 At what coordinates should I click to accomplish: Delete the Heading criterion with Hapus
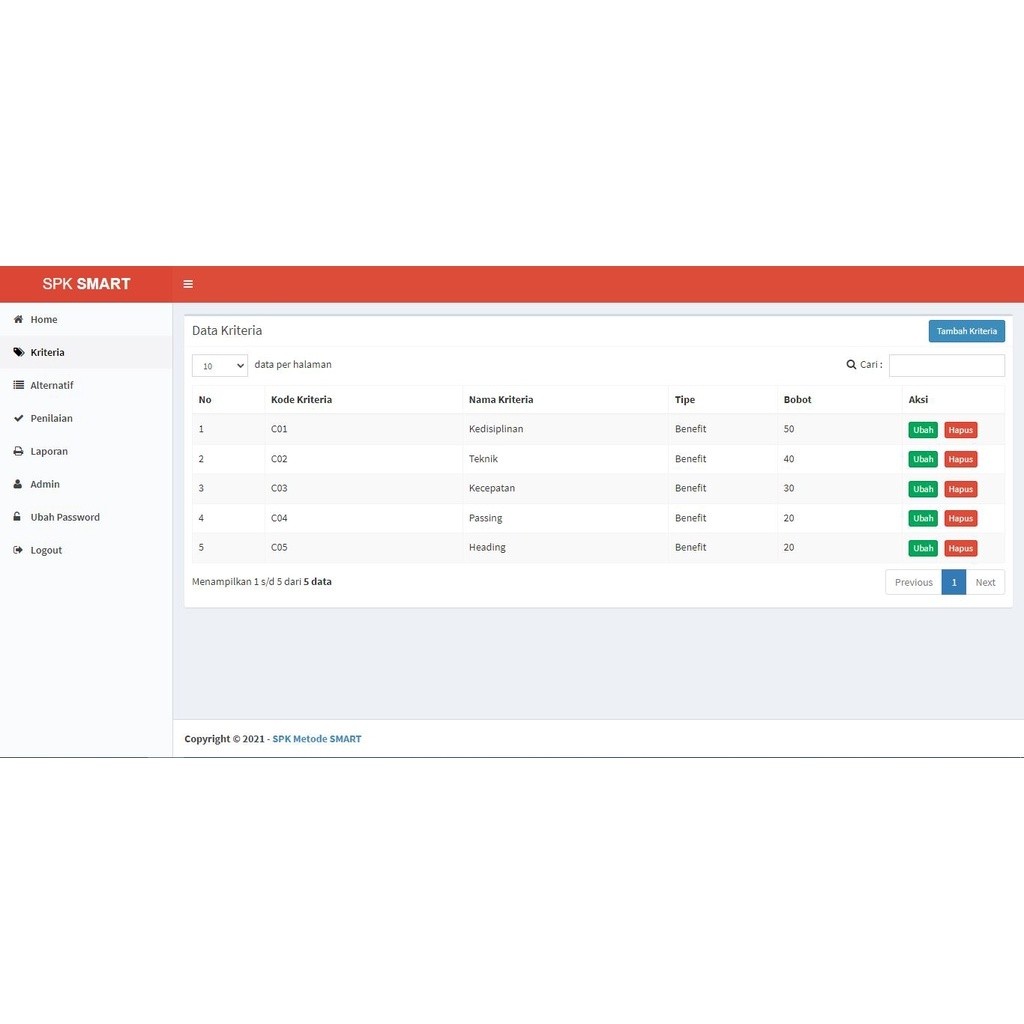961,549
